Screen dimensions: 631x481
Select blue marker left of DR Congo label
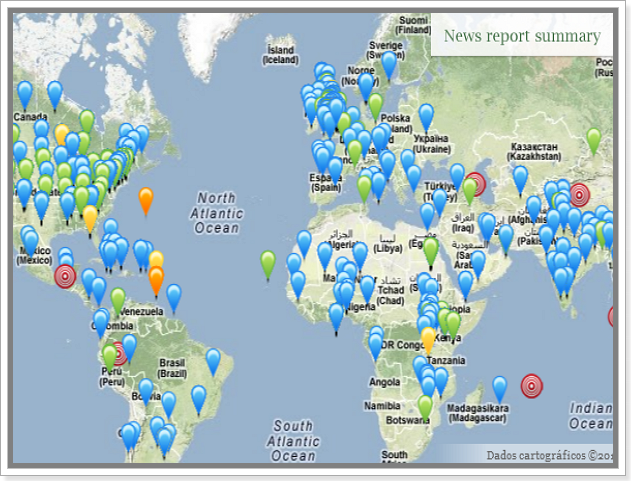[x=375, y=347]
